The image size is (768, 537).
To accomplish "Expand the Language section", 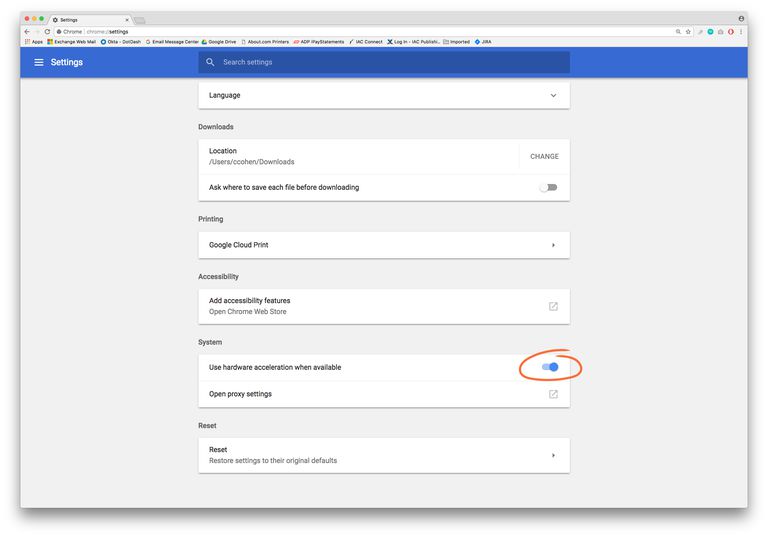I will [553, 96].
